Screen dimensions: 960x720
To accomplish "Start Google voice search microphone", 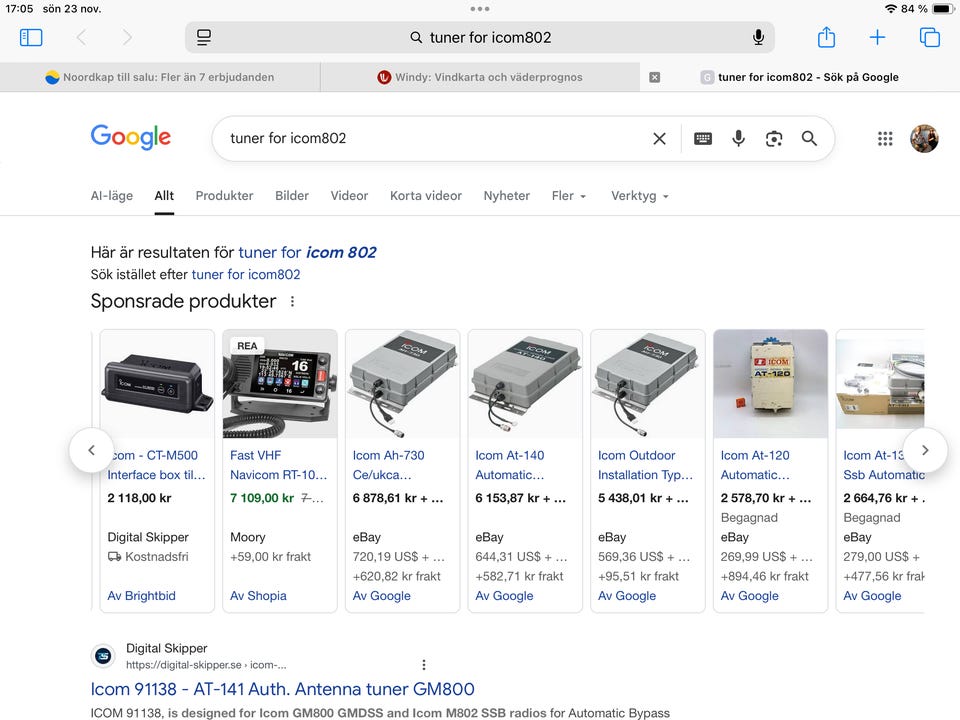I will (738, 138).
